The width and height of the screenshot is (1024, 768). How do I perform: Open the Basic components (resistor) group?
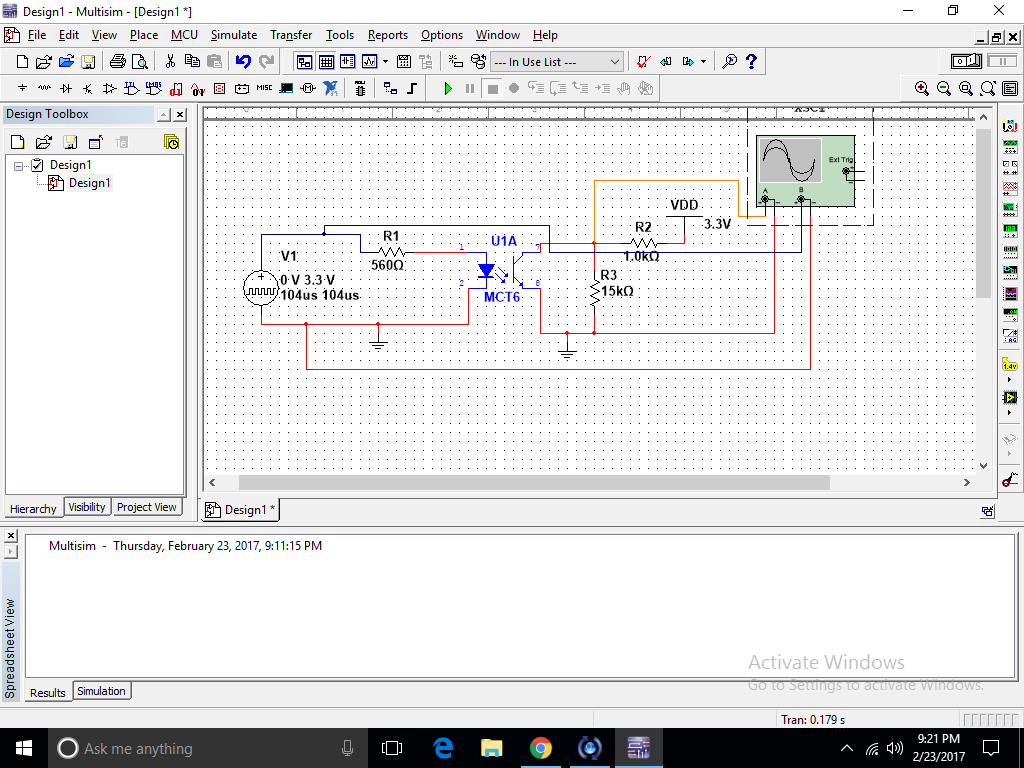(x=44, y=88)
